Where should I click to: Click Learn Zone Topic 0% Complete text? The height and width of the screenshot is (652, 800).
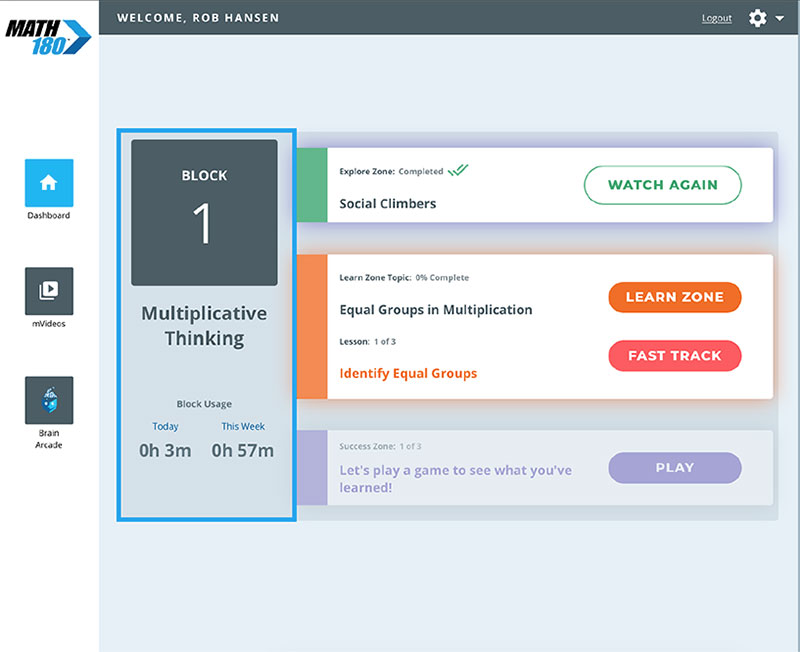[x=404, y=278]
